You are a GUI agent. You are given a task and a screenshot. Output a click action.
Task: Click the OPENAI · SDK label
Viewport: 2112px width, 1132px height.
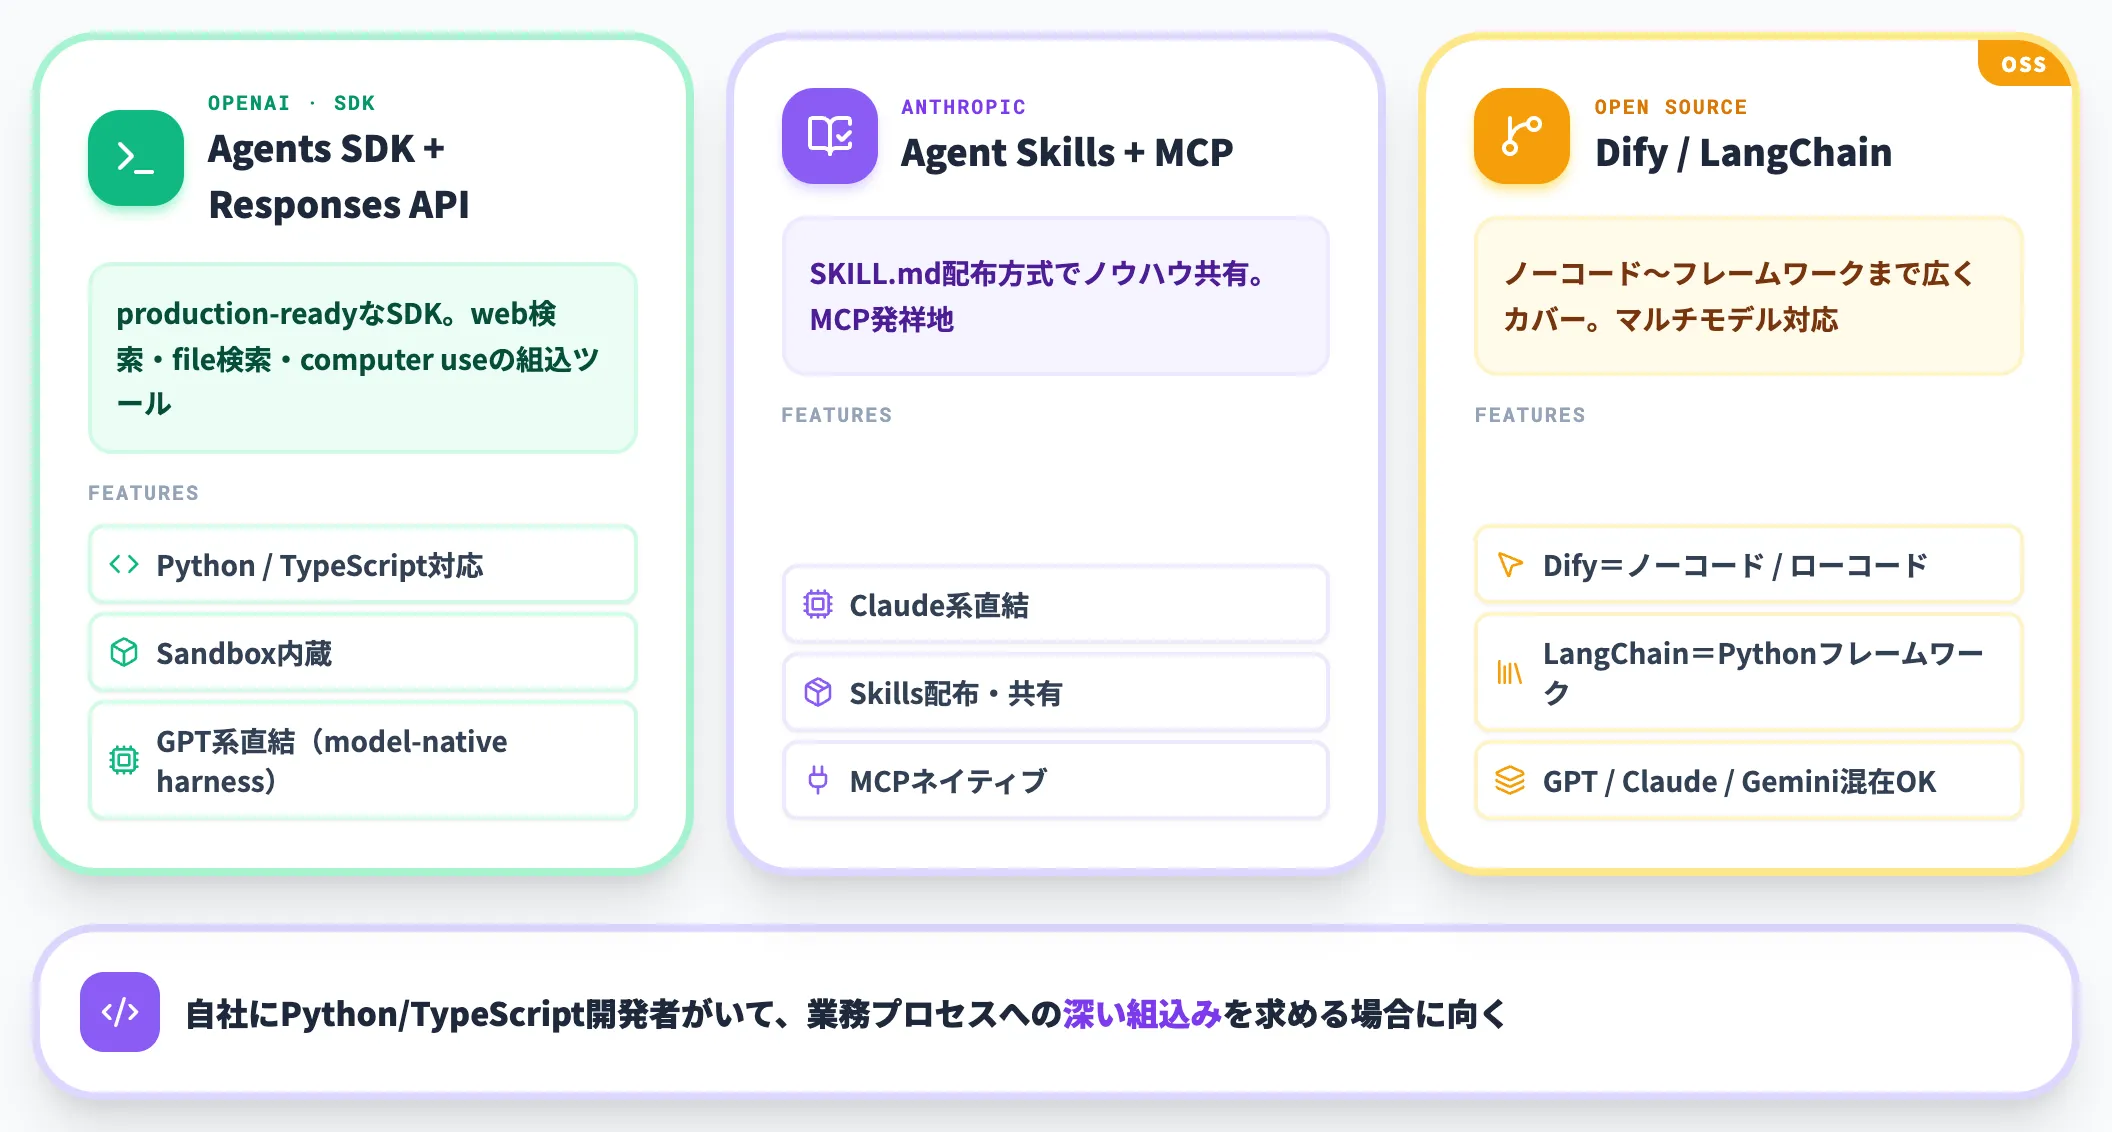tap(291, 103)
